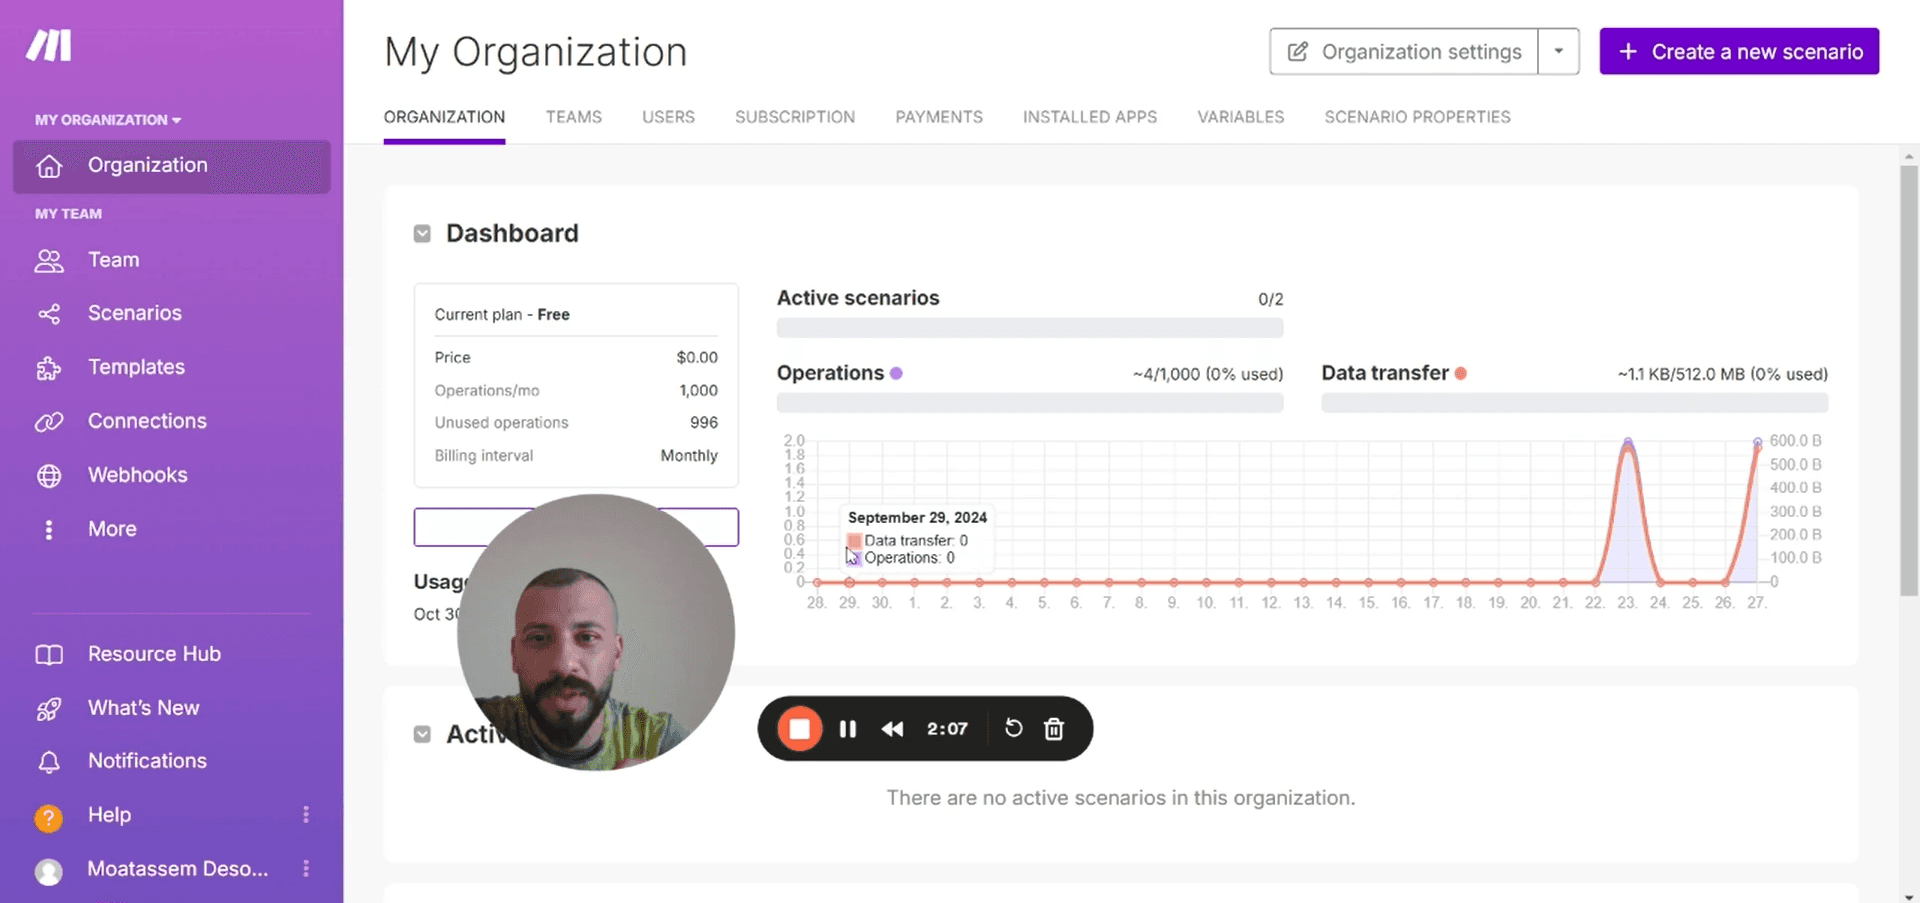Expand the My Organization switcher dropdown
Viewport: 1920px width, 903px height.
pos(108,120)
